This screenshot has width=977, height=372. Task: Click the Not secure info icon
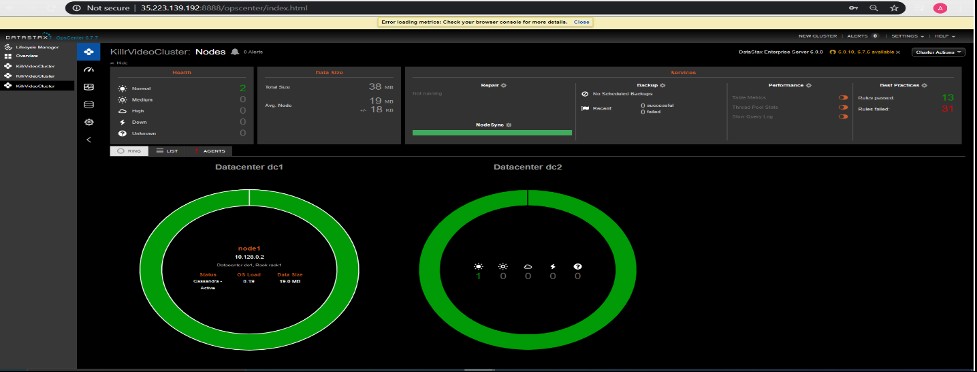(77, 8)
